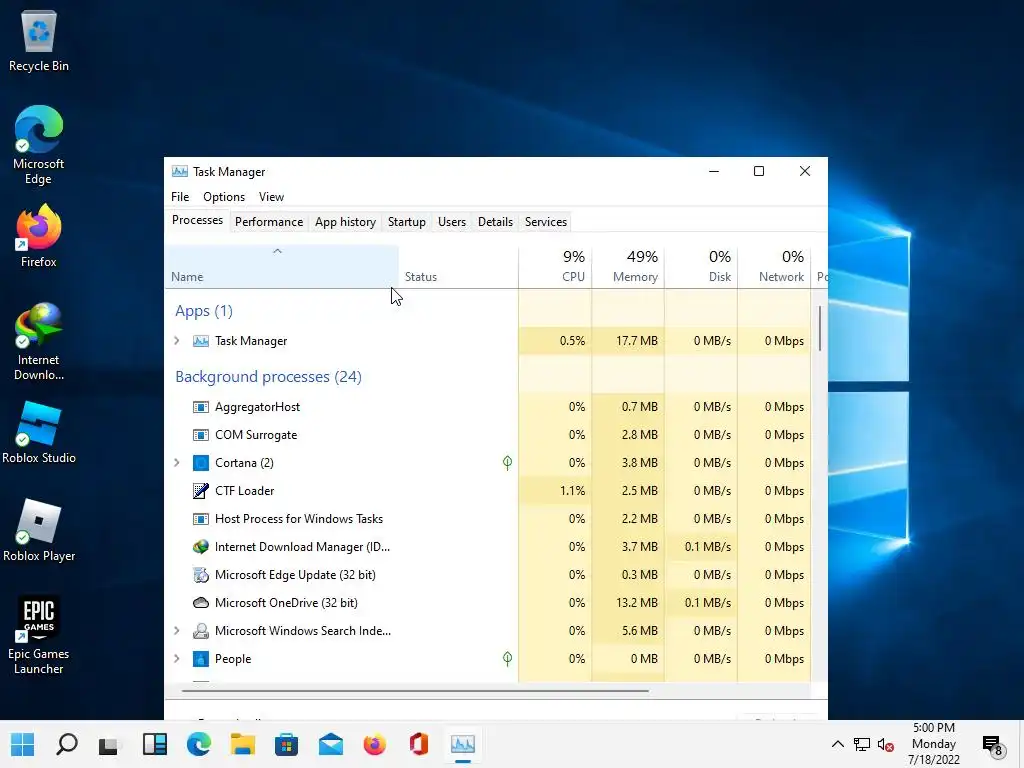The height and width of the screenshot is (768, 1024).
Task: Click the AggregatorHost process icon
Action: (200, 407)
